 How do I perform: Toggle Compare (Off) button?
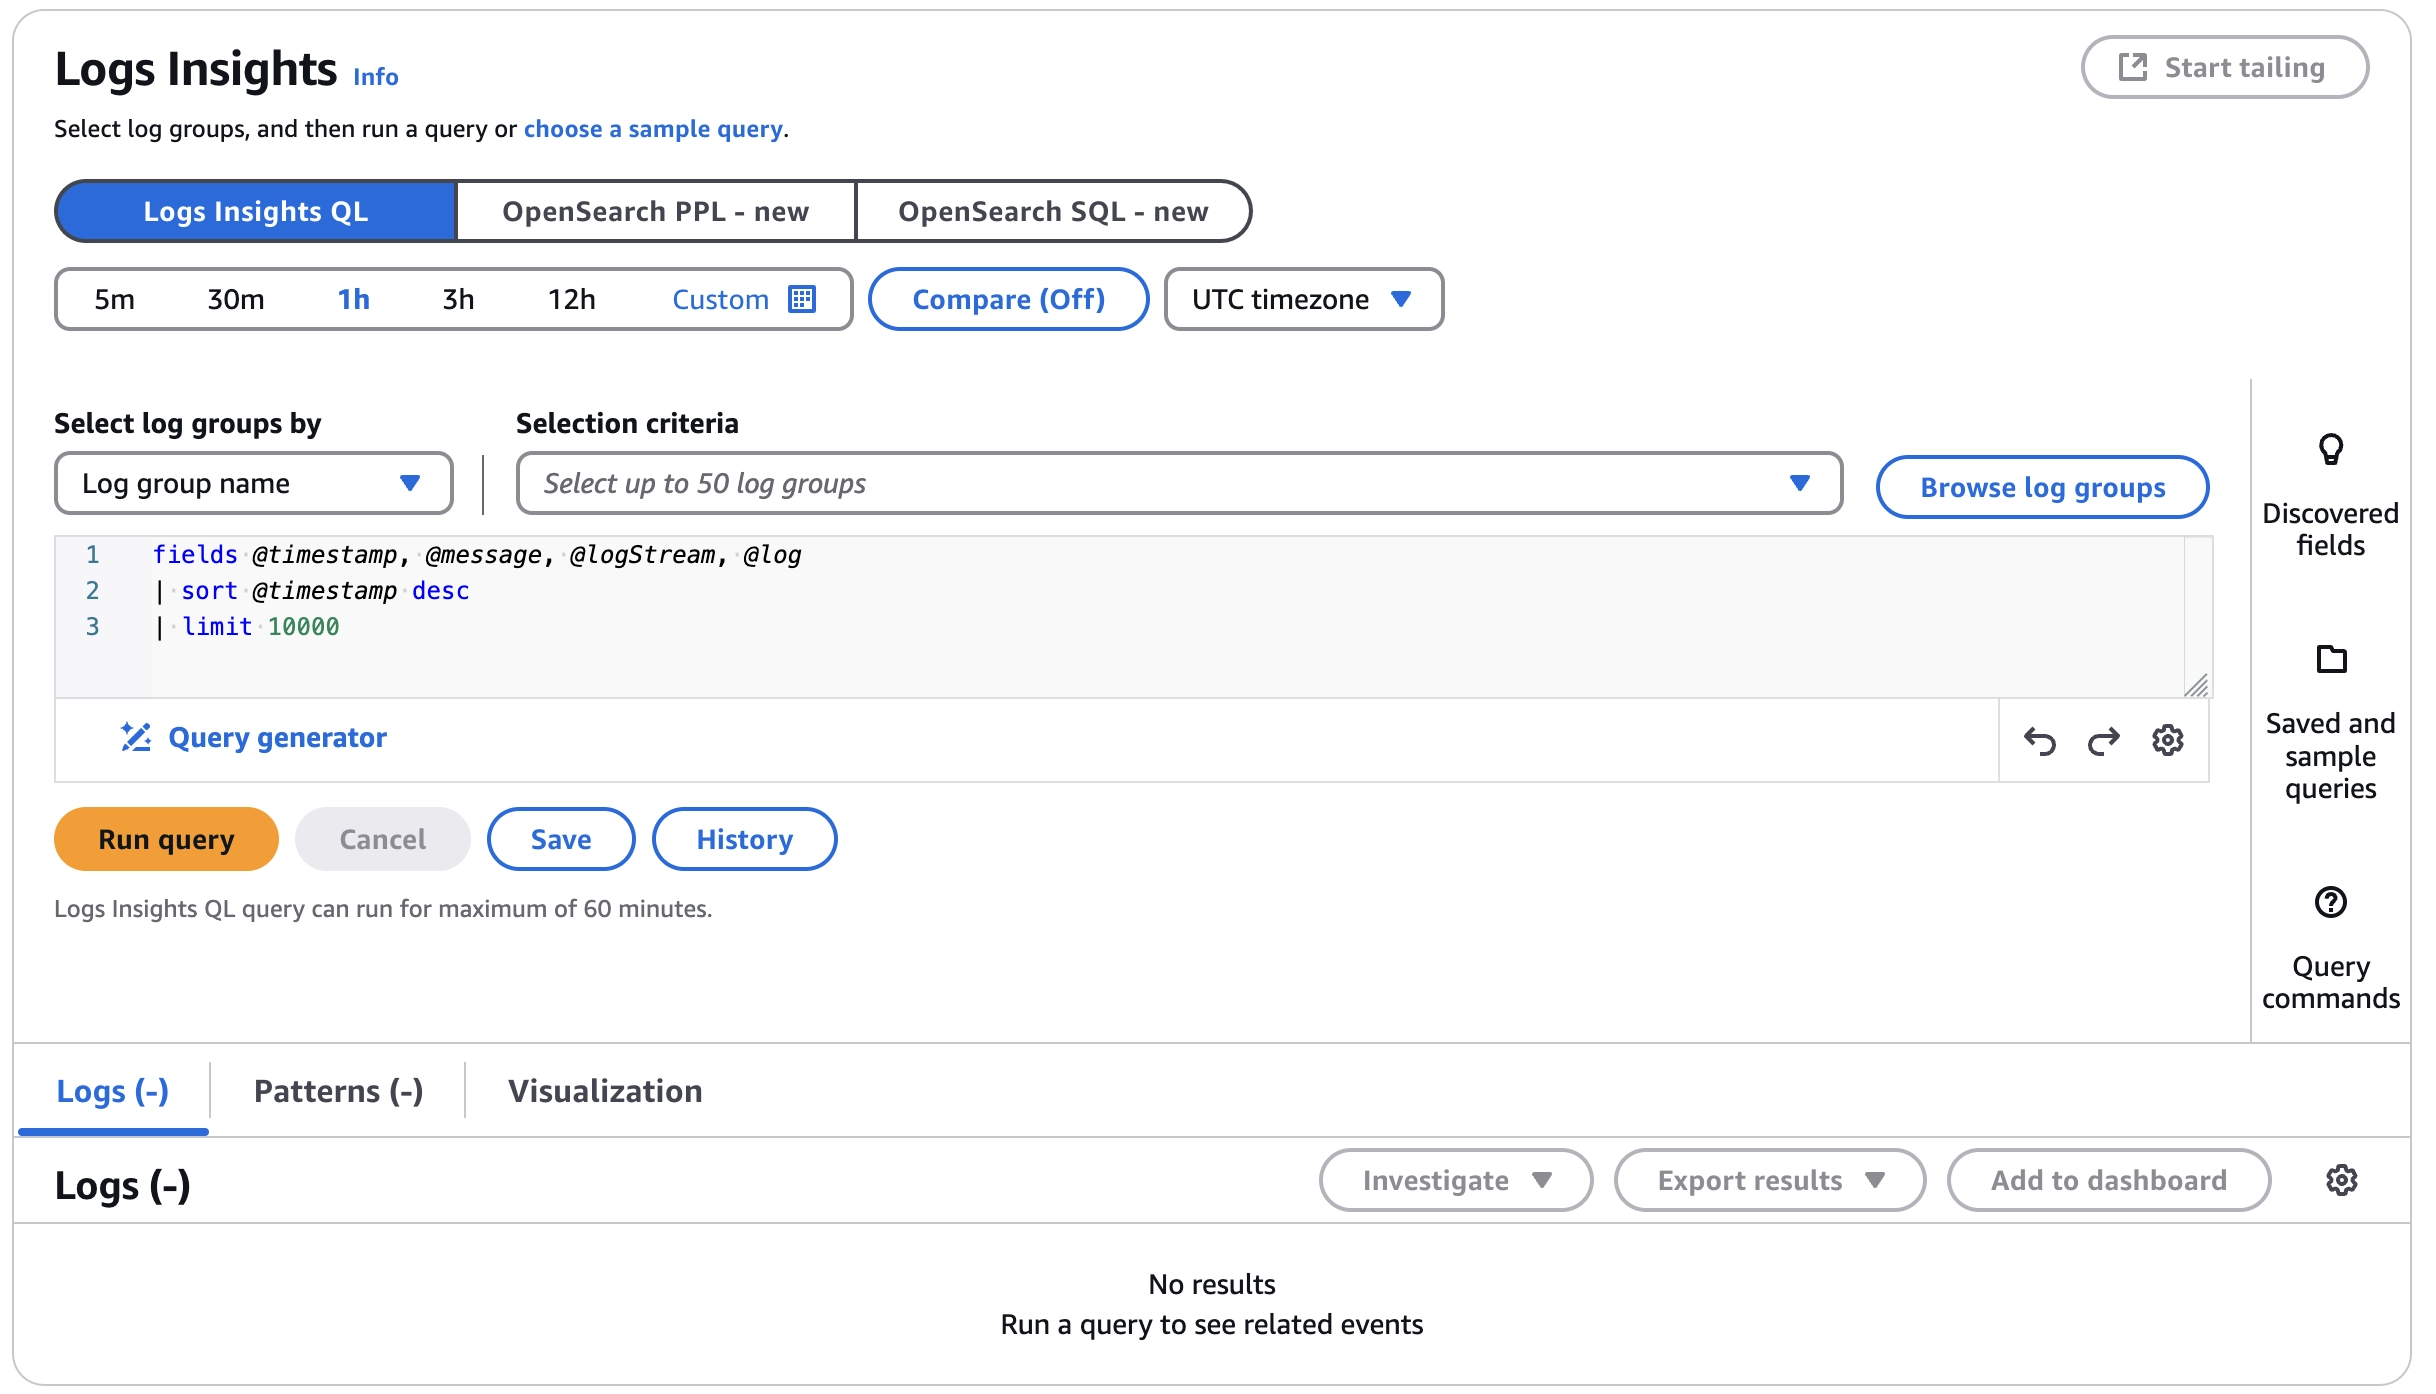click(1008, 299)
